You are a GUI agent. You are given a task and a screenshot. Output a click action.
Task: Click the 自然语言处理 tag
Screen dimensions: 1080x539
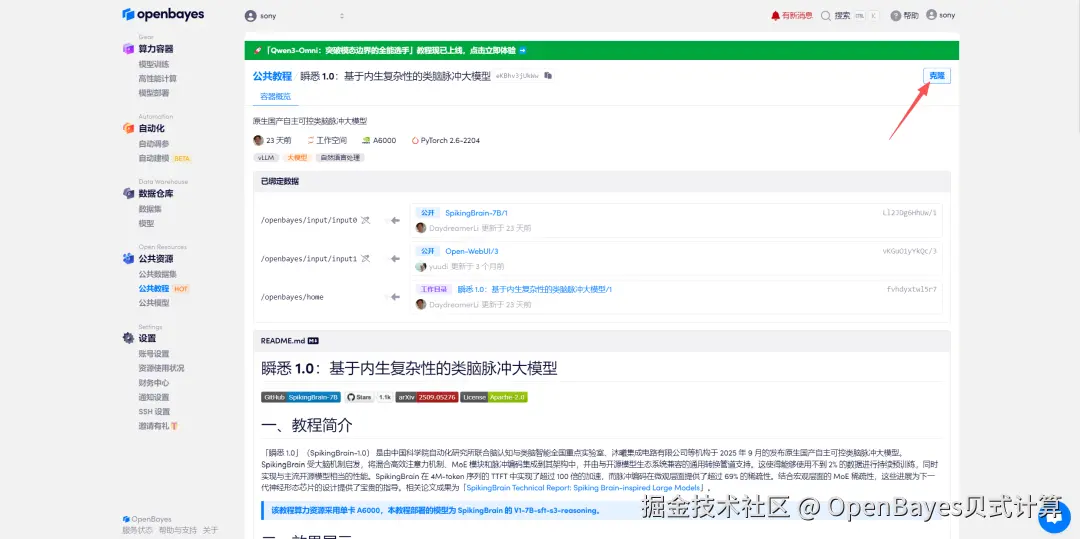pyautogui.click(x=340, y=158)
